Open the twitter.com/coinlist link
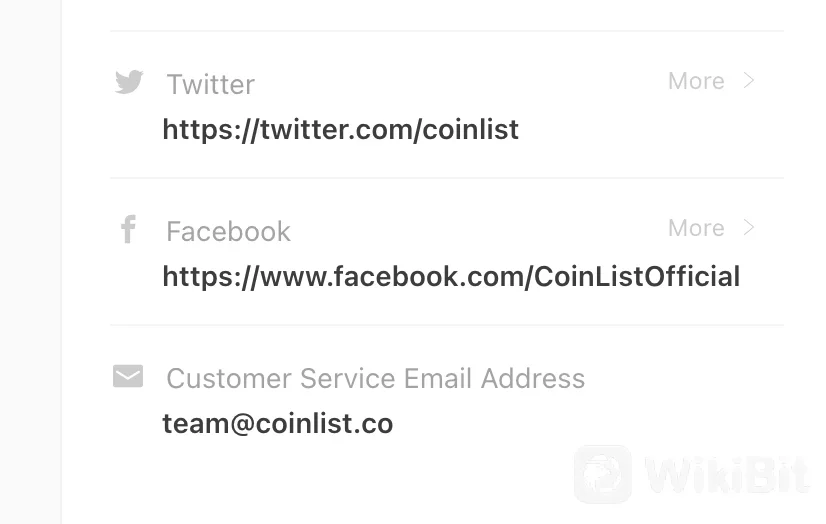Viewport: 826px width, 524px height. click(340, 129)
